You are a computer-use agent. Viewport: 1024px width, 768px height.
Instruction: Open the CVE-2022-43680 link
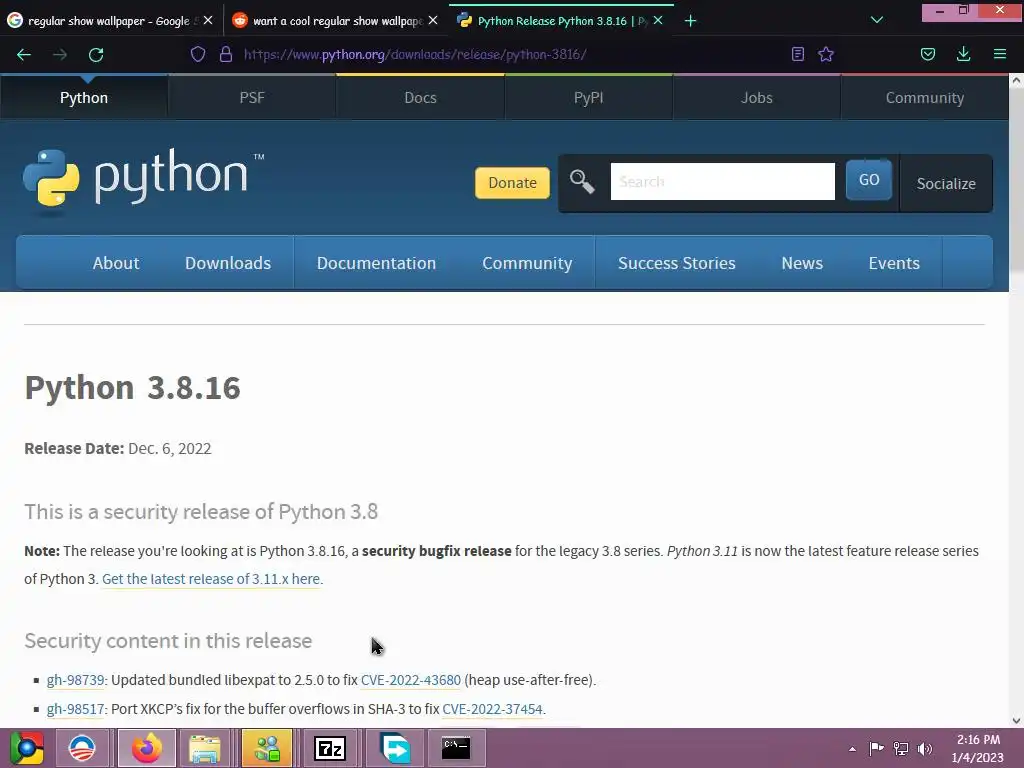pyautogui.click(x=411, y=680)
